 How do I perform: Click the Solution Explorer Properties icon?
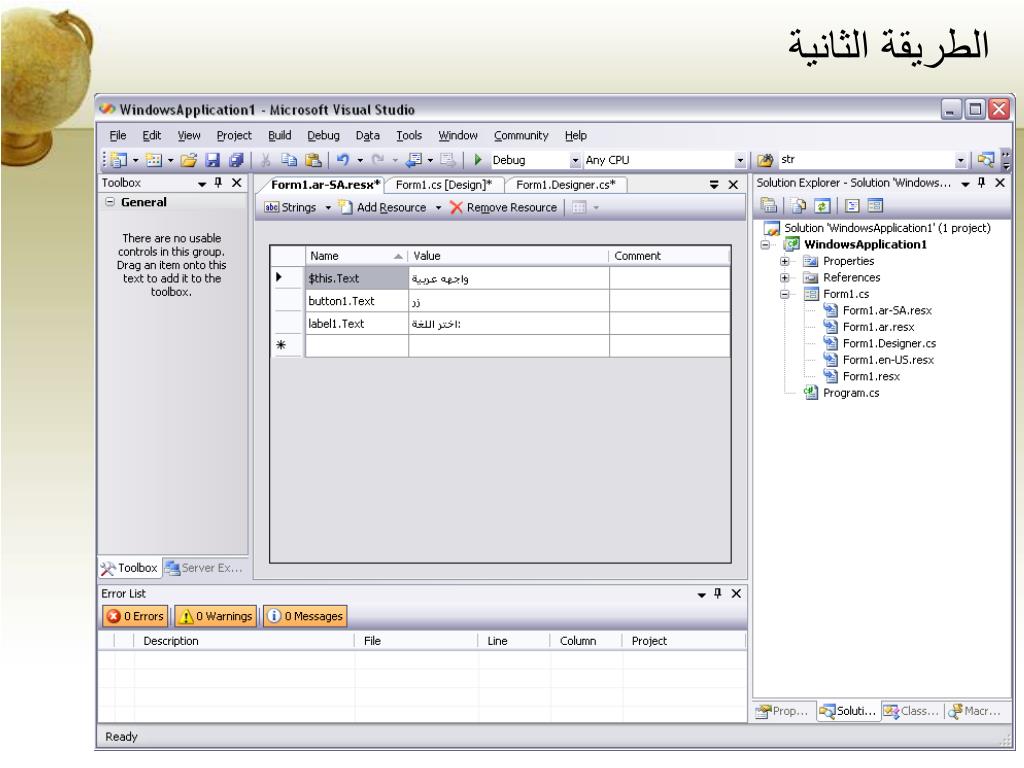769,206
